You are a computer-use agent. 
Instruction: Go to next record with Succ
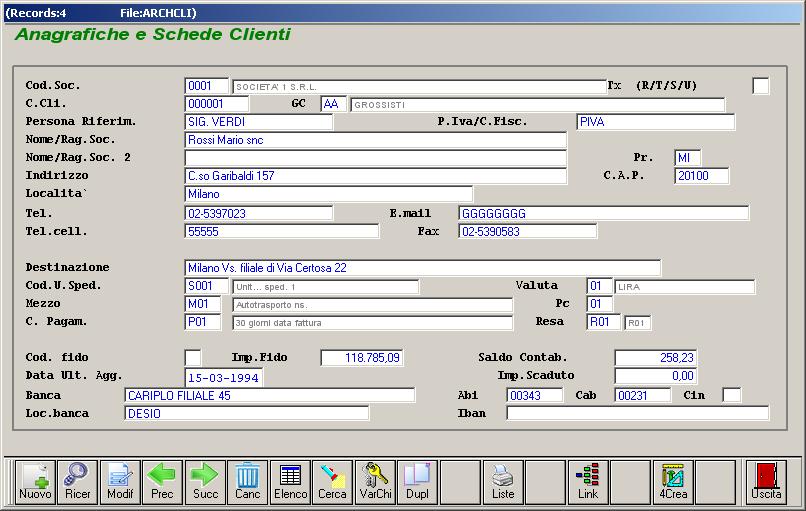(x=205, y=482)
